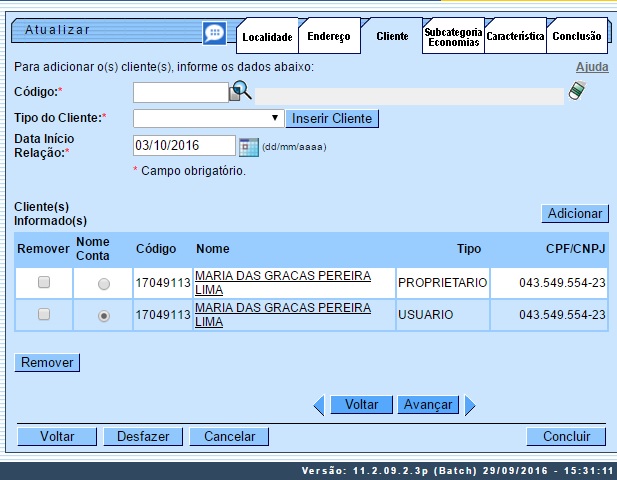Click into the Código input field
Image resolution: width=617 pixels, height=480 pixels.
click(x=180, y=92)
